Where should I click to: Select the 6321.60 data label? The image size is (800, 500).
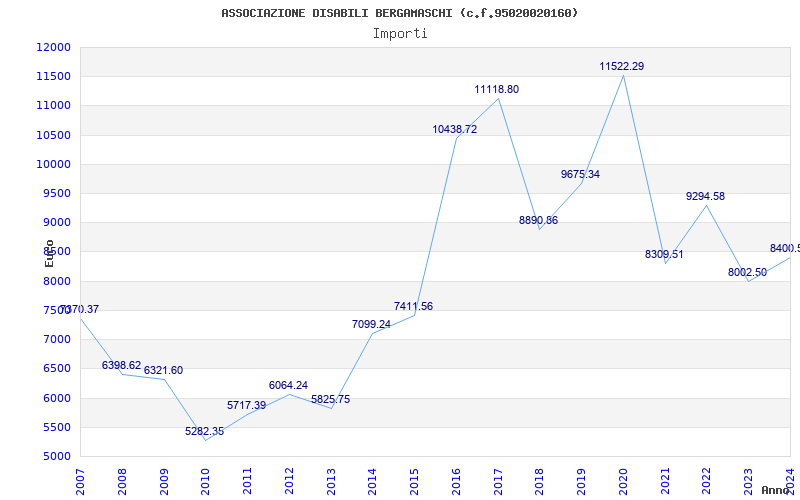point(163,370)
